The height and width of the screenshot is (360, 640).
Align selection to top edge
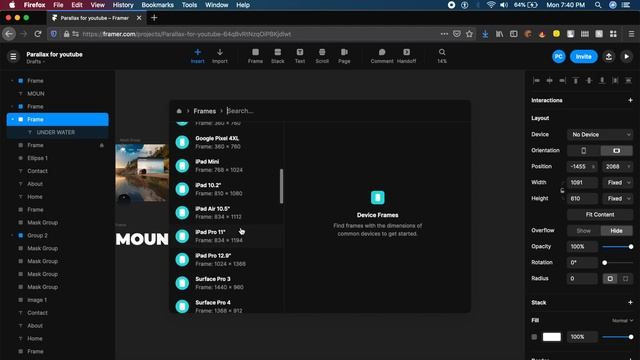click(576, 81)
